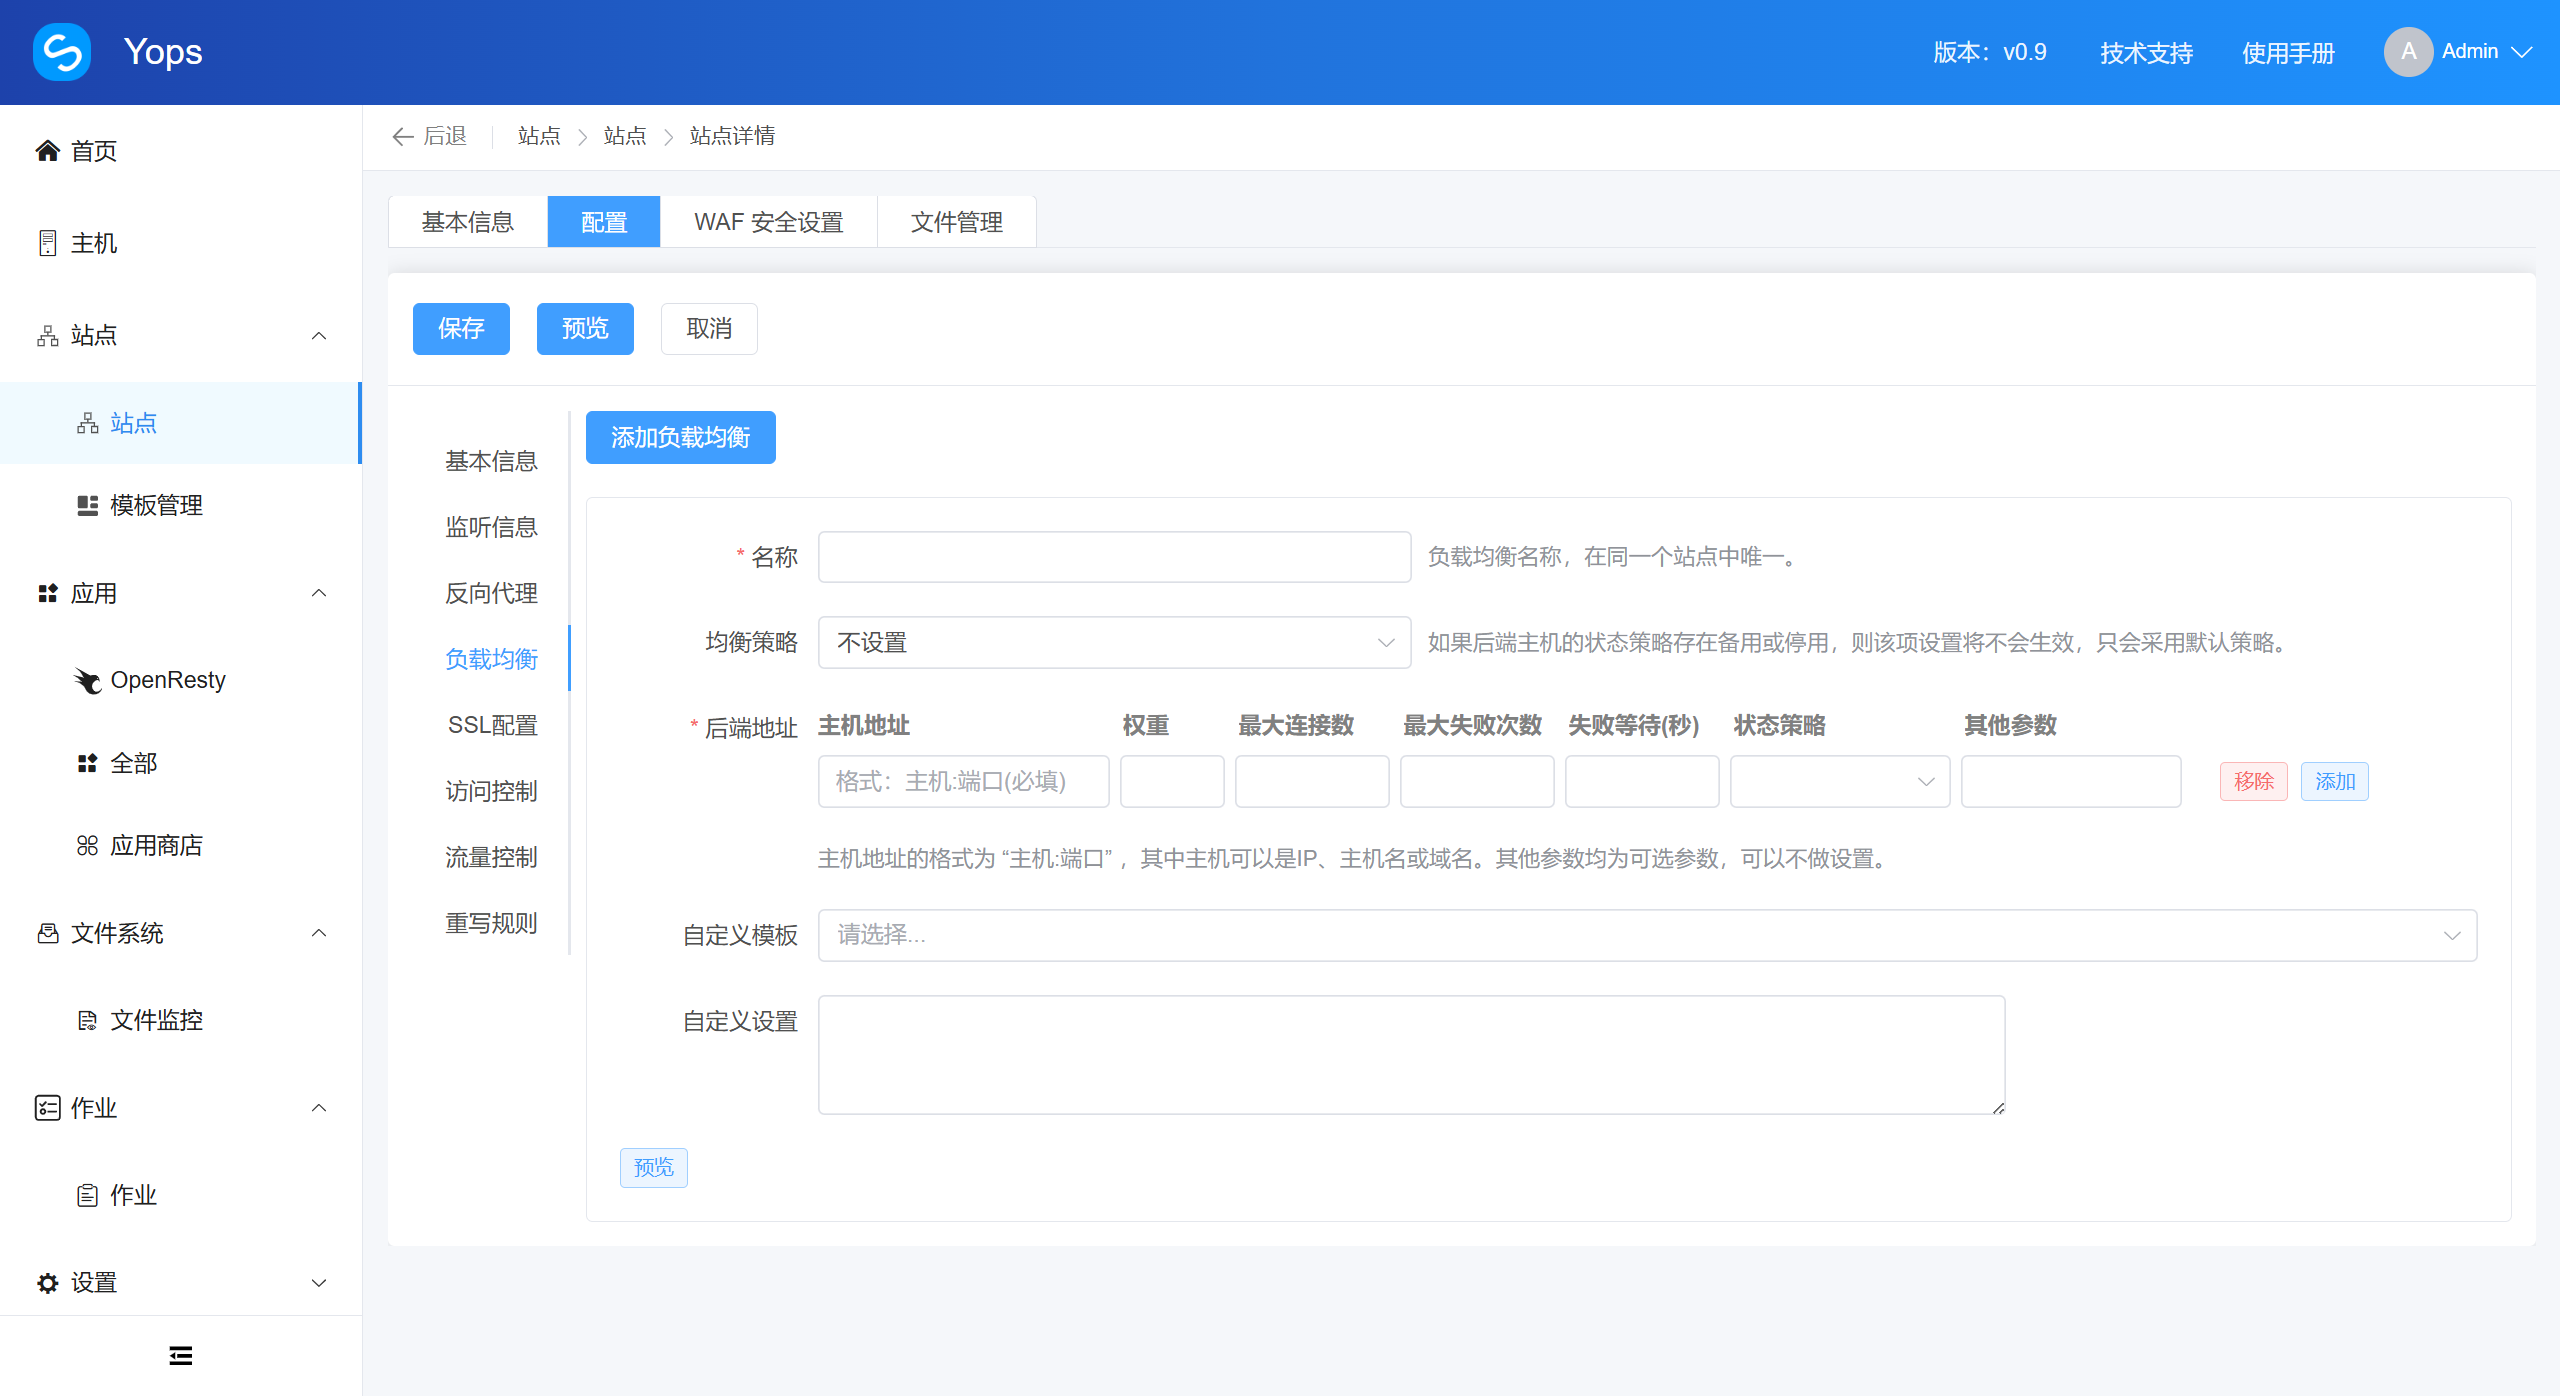This screenshot has width=2560, height=1396.
Task: Click the Yops logo icon
Action: (x=62, y=52)
